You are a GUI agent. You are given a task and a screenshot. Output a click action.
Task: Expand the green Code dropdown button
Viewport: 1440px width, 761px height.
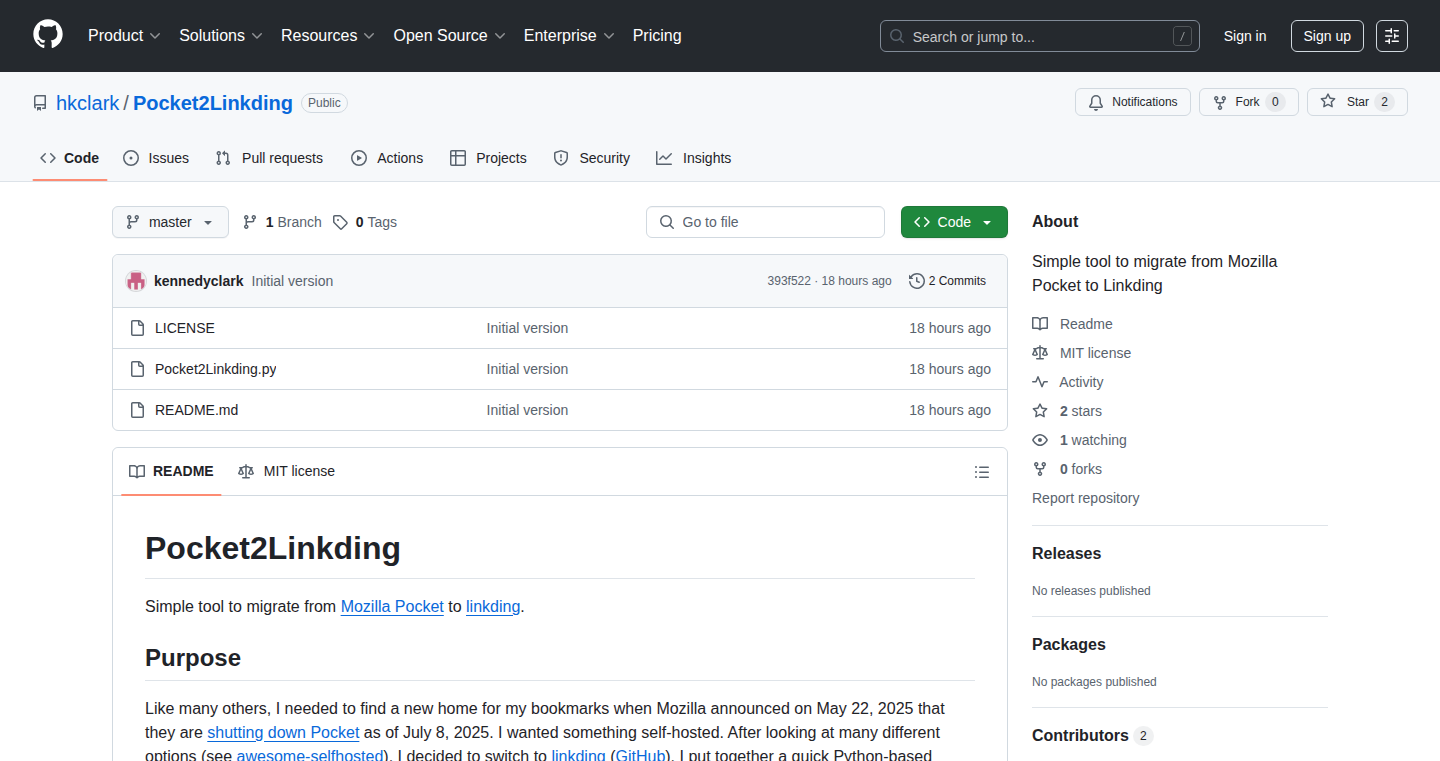click(x=954, y=222)
